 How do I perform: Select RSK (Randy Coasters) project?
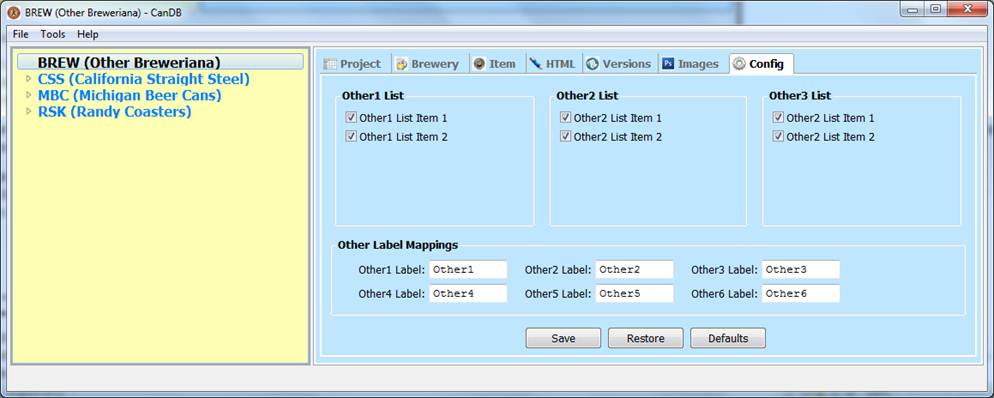114,112
